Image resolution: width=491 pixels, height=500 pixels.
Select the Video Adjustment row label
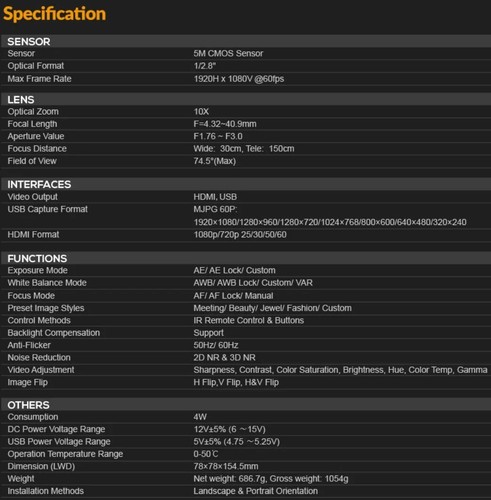point(41,370)
